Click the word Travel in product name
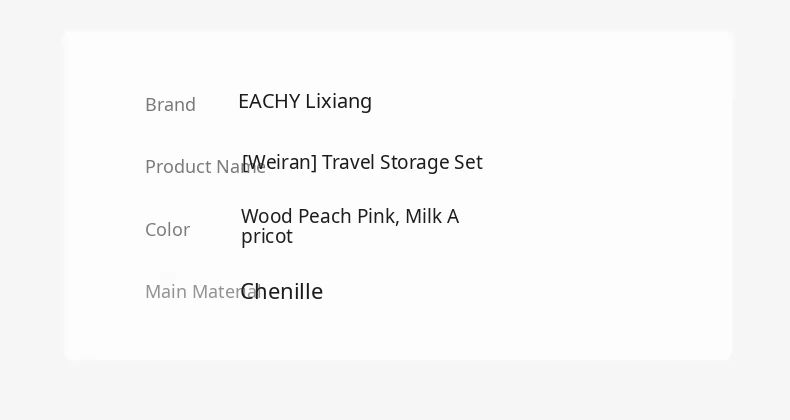Image resolution: width=790 pixels, height=420 pixels. (x=348, y=162)
